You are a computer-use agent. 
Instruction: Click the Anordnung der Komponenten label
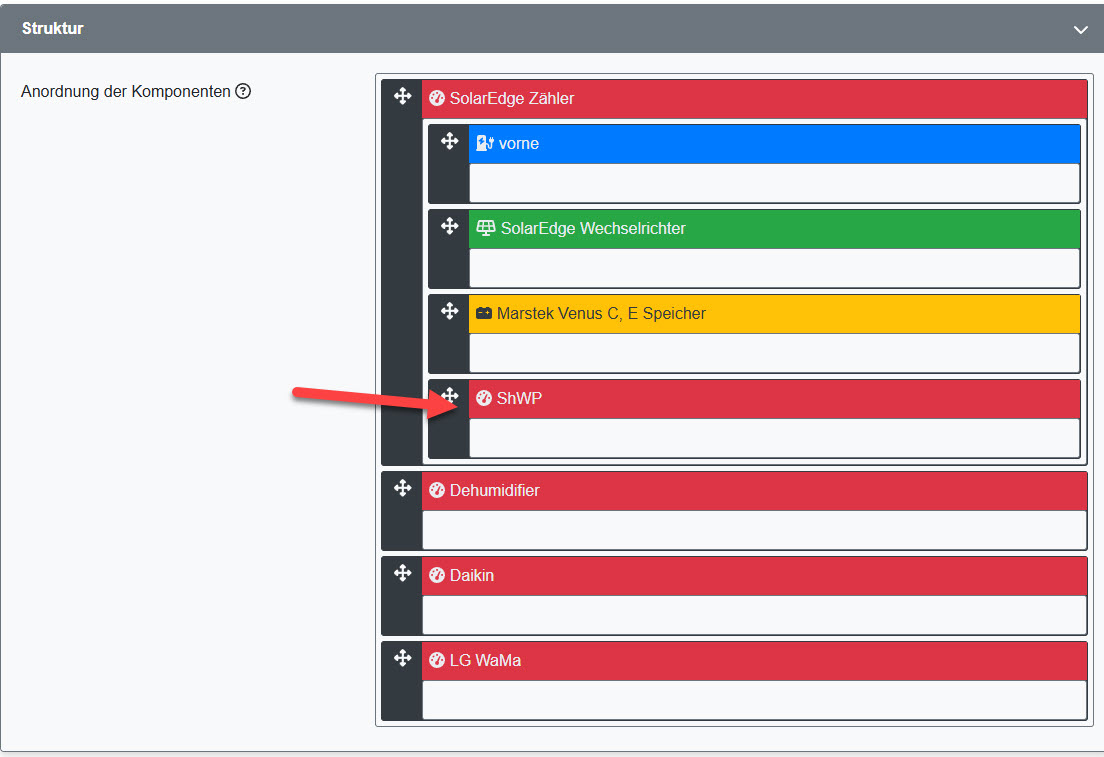pos(126,92)
